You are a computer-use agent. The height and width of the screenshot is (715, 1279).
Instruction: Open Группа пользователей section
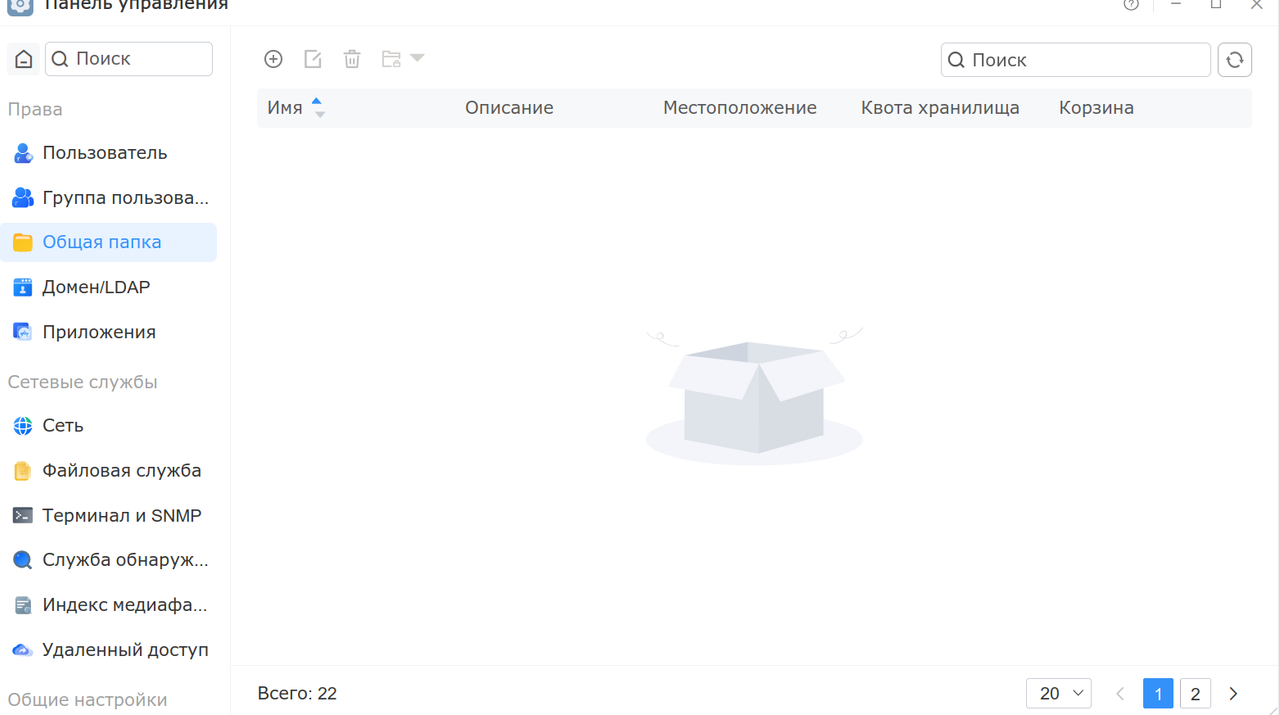tap(108, 198)
